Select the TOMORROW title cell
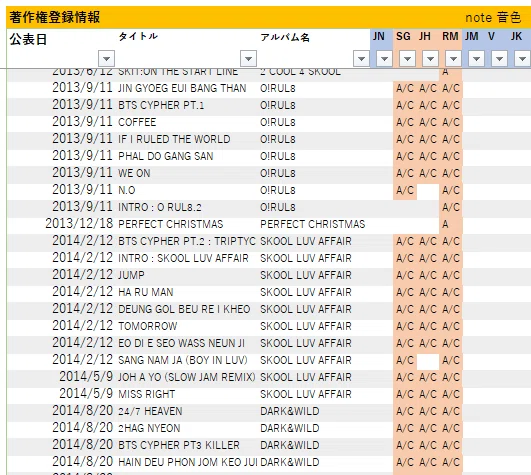This screenshot has width=531, height=475. tap(147, 326)
